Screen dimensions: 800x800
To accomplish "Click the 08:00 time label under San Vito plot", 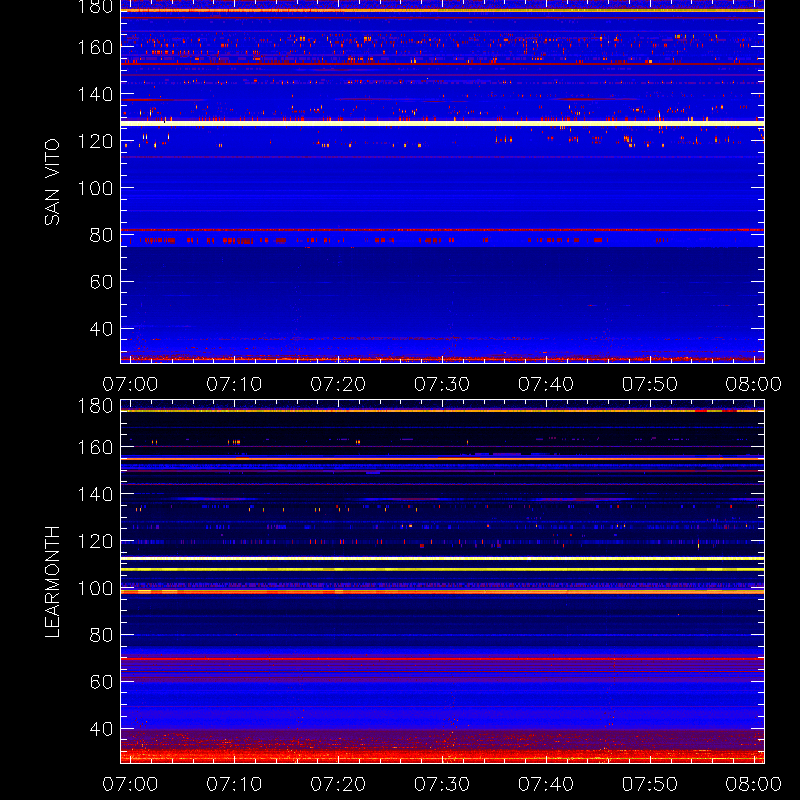I will pyautogui.click(x=754, y=384).
